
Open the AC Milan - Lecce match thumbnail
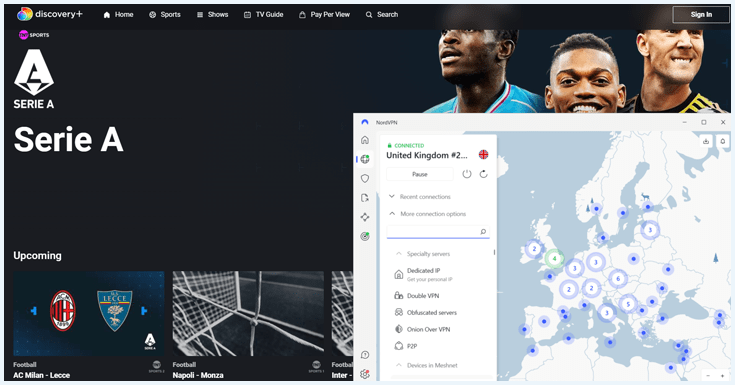(89, 313)
